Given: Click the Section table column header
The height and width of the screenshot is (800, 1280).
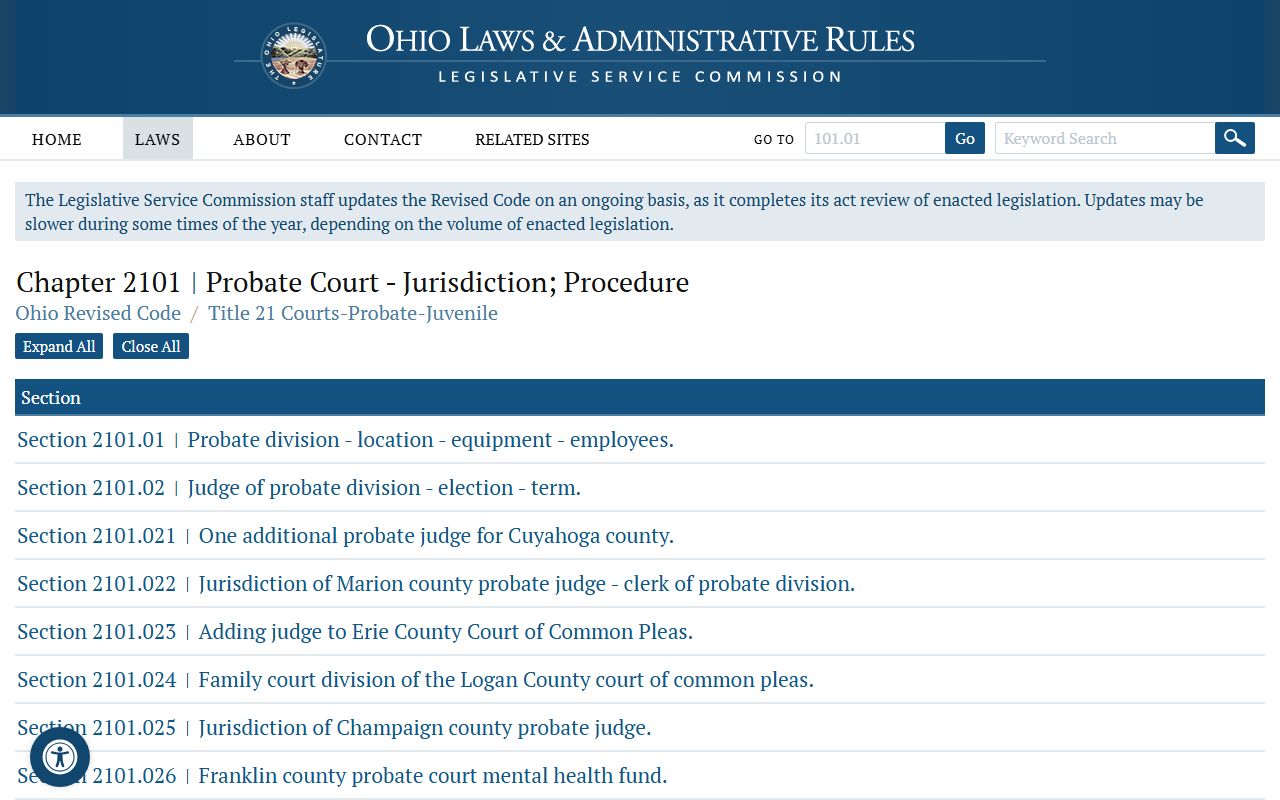Looking at the screenshot, I should [x=640, y=397].
